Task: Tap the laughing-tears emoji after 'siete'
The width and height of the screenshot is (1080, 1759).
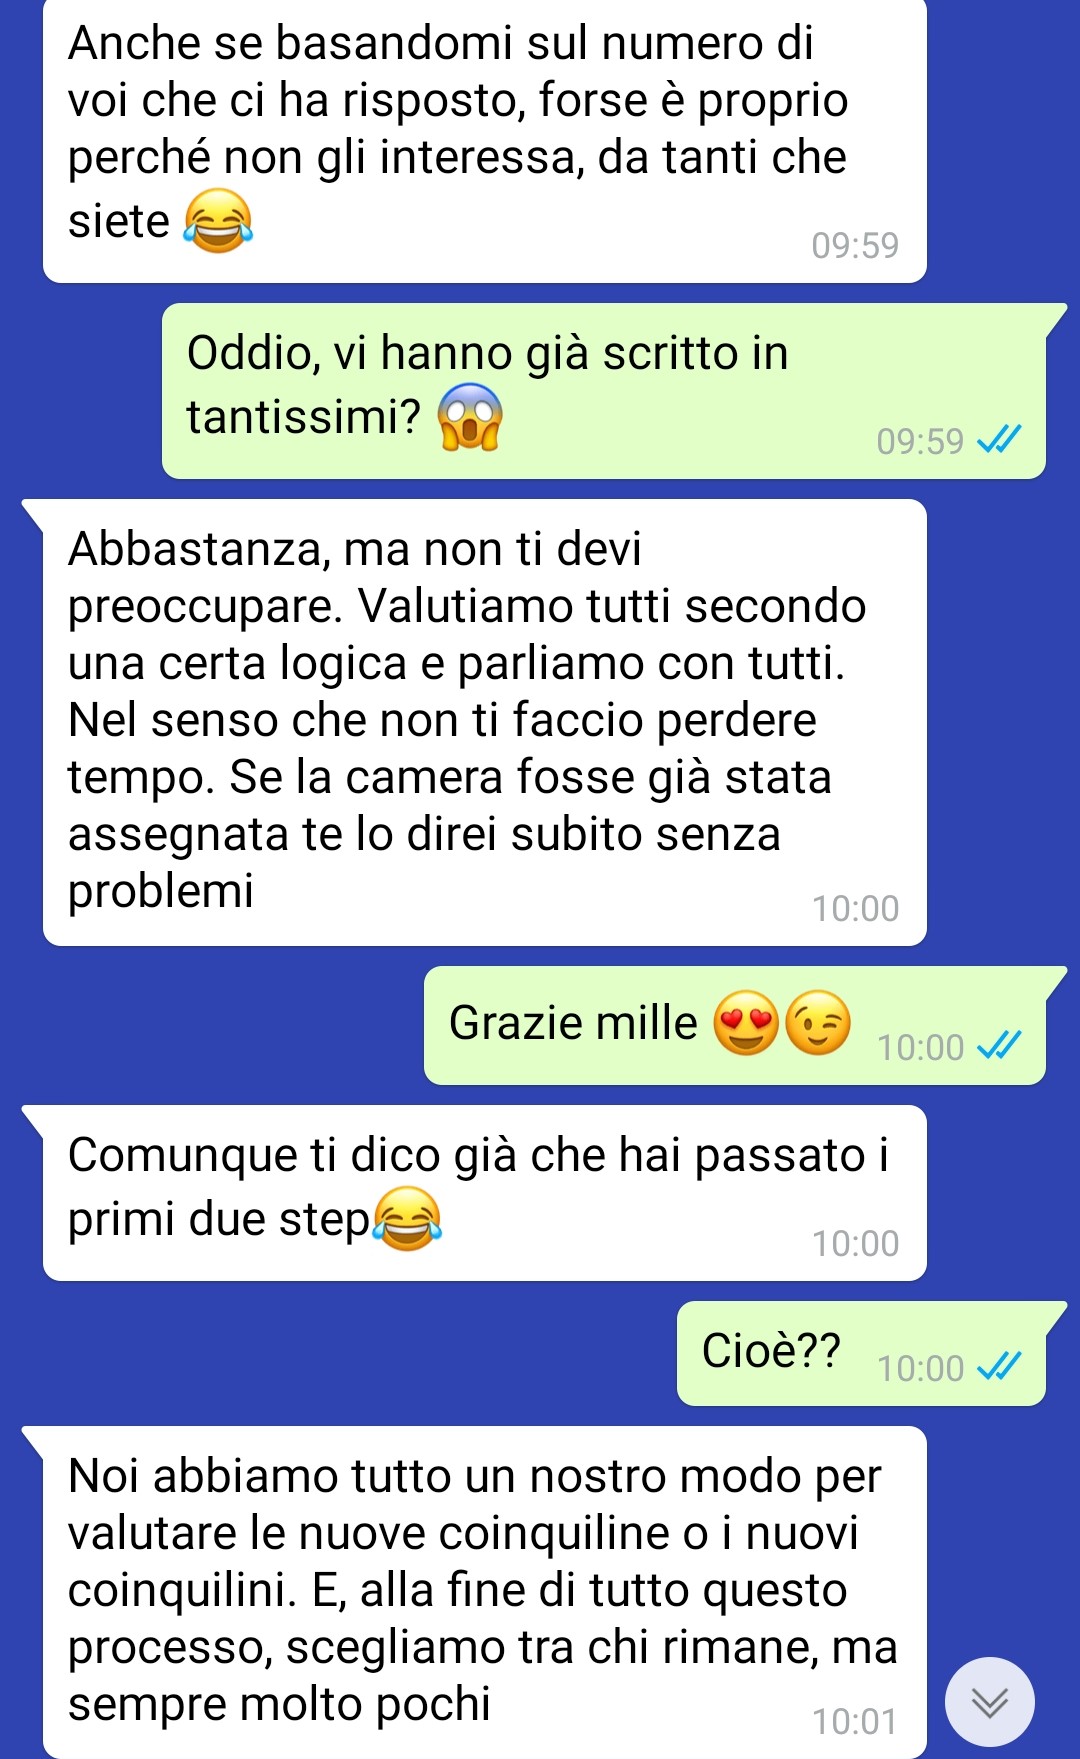Action: (x=218, y=220)
